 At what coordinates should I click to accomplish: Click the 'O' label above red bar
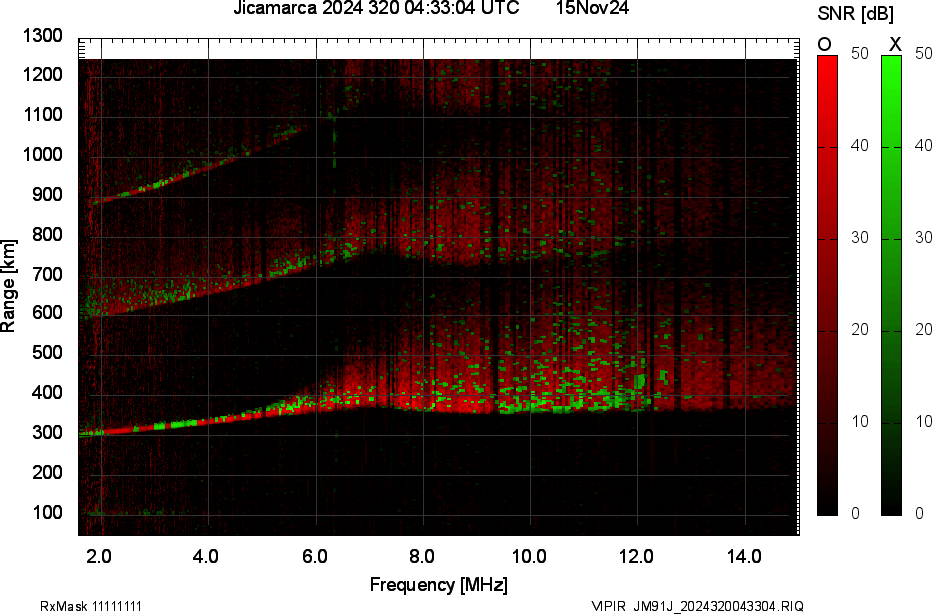tap(824, 45)
